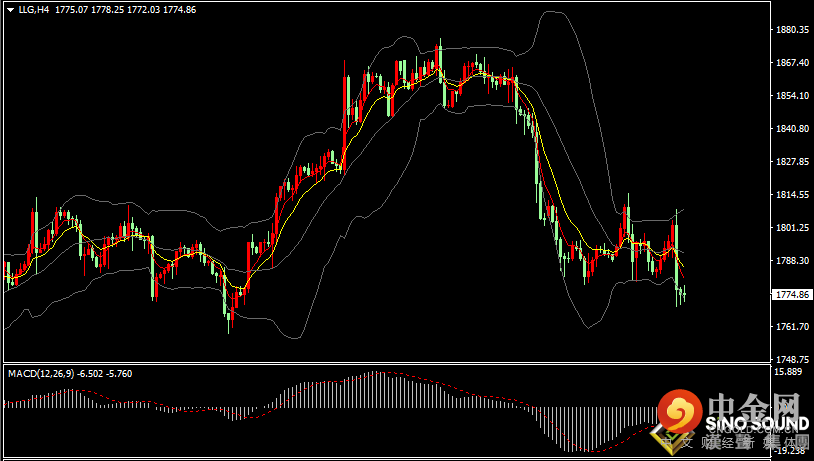Click the 1840.80 price axis label

click(x=793, y=128)
